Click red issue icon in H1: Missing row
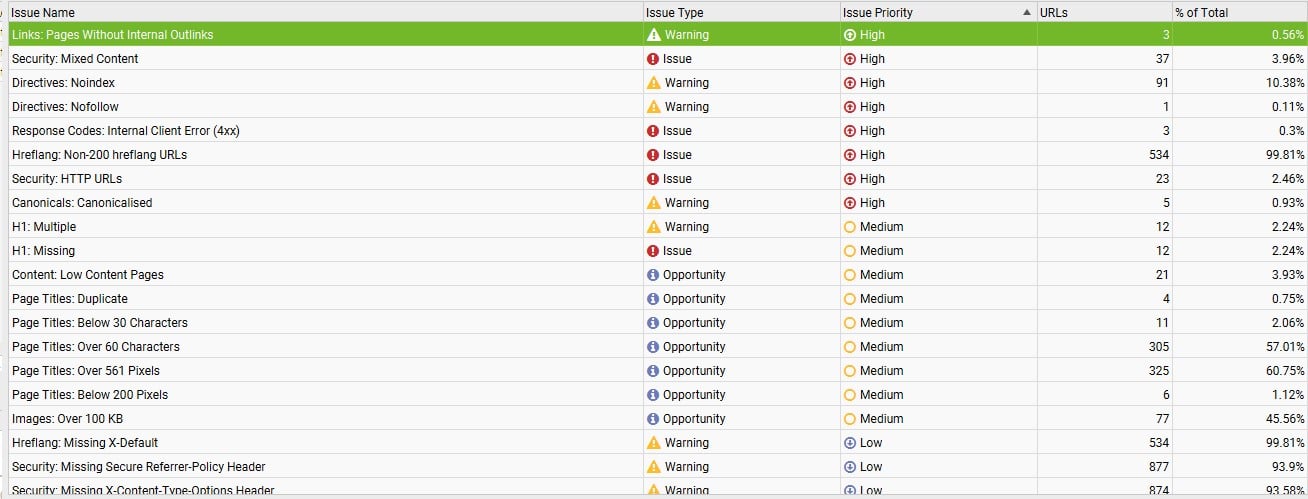This screenshot has height=499, width=1308. point(653,251)
